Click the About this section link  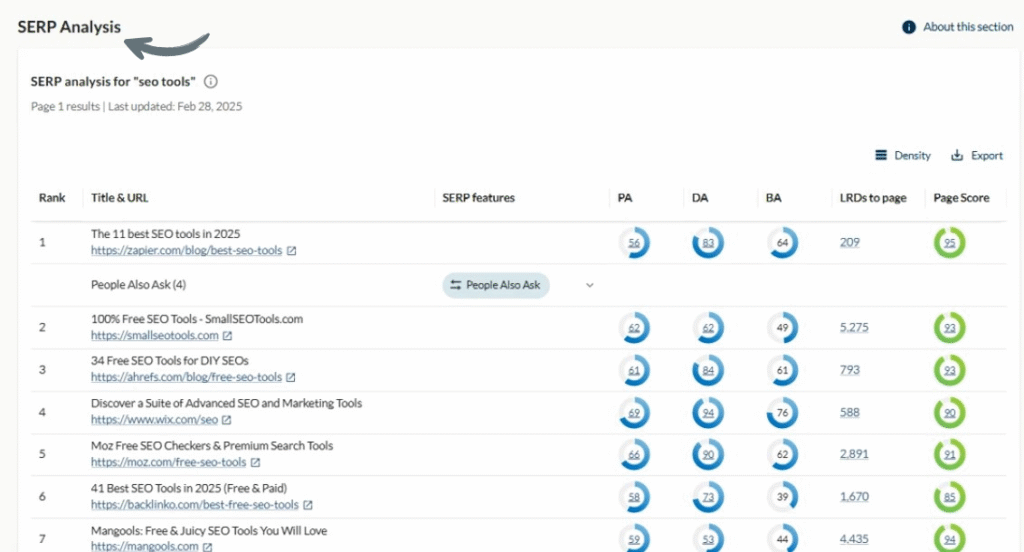coord(968,27)
